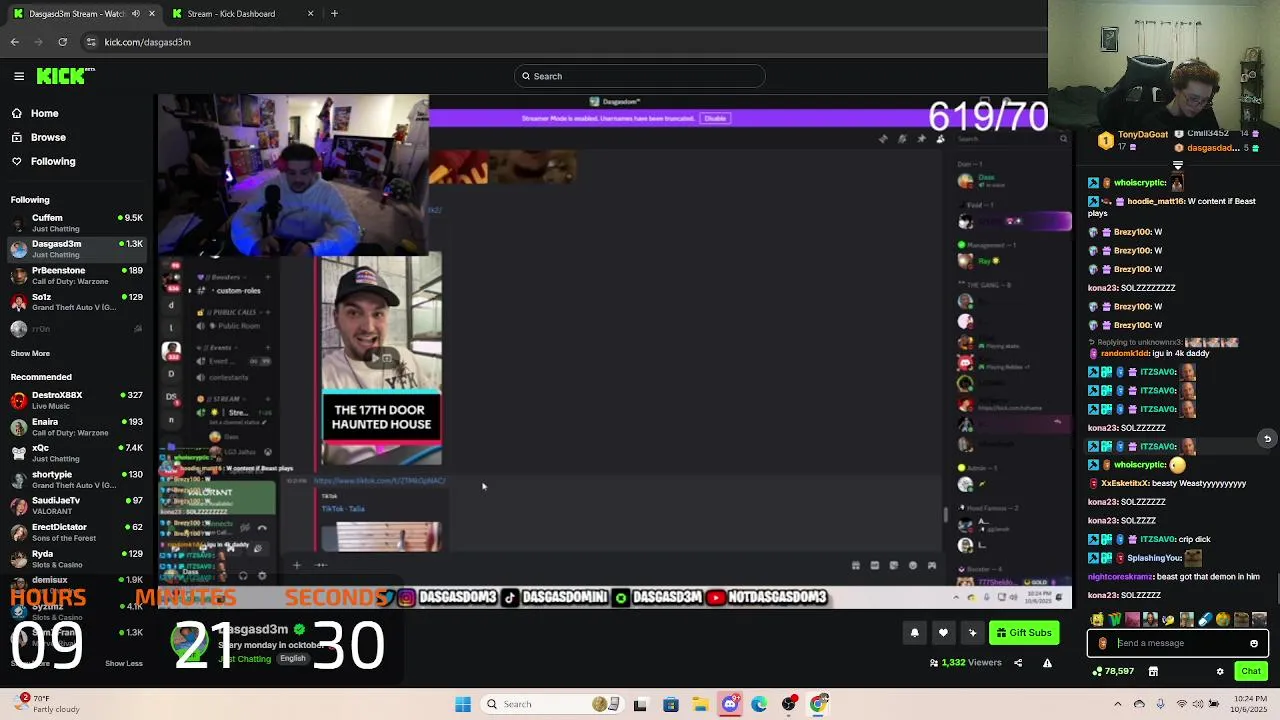Viewport: 1280px width, 720px height.
Task: Open Browse in Kick sidebar
Action: click(48, 138)
